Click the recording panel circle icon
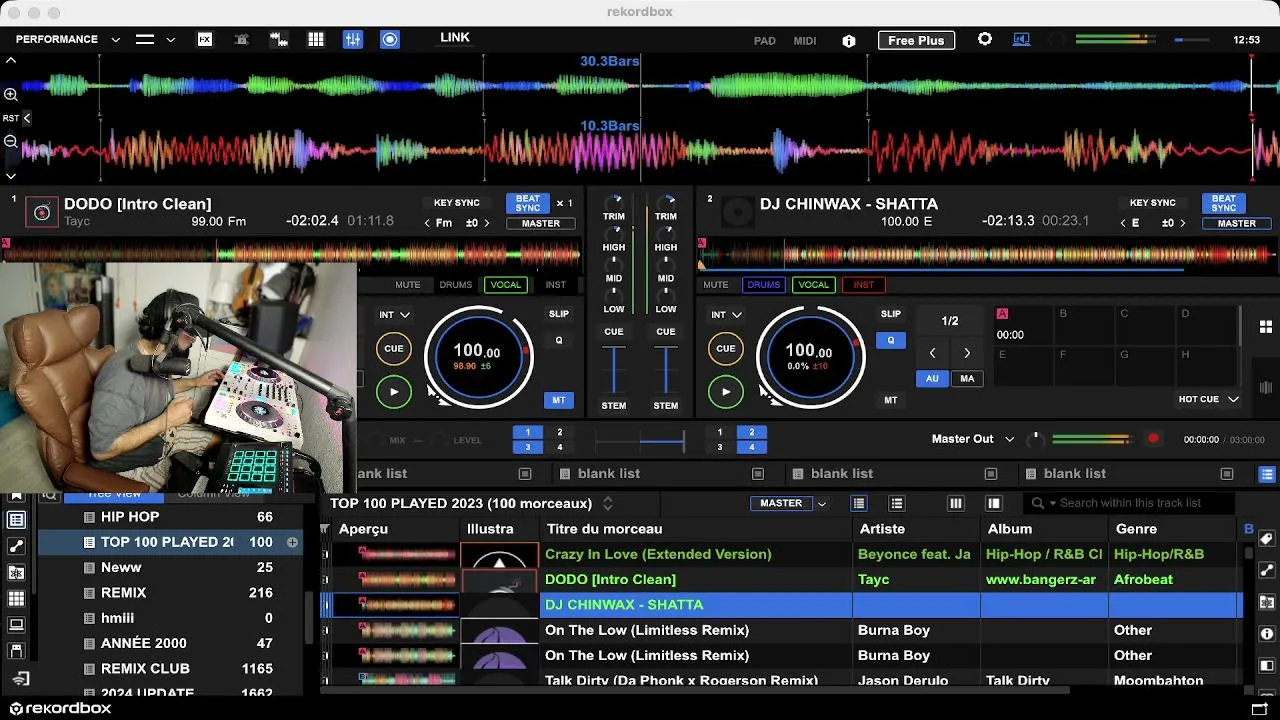1280x720 pixels. (390, 39)
